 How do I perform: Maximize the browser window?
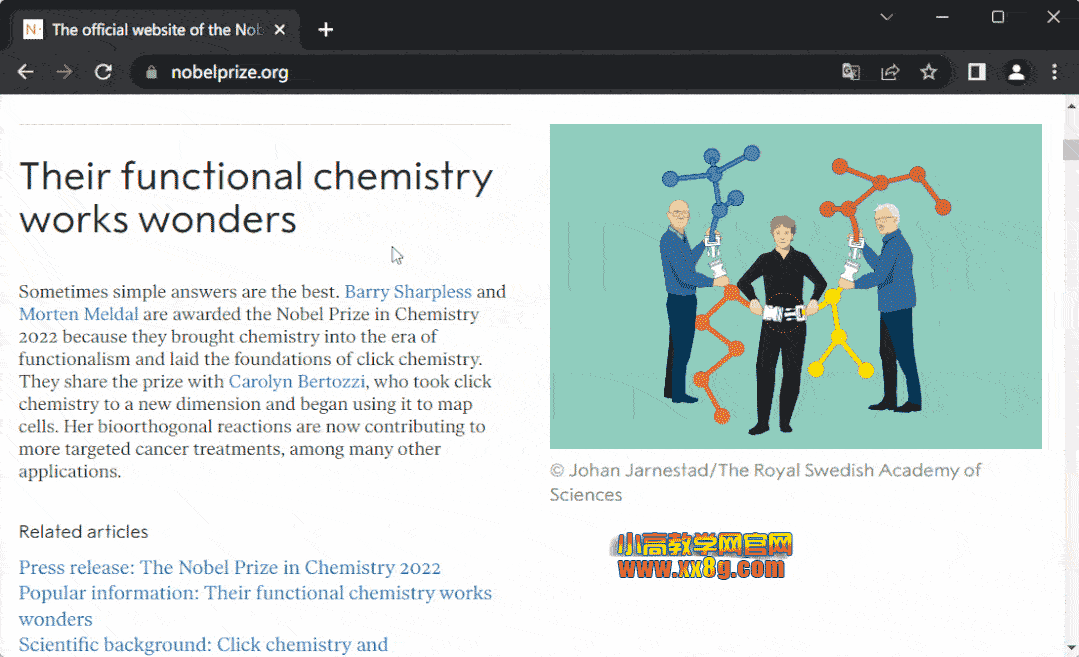pos(998,17)
